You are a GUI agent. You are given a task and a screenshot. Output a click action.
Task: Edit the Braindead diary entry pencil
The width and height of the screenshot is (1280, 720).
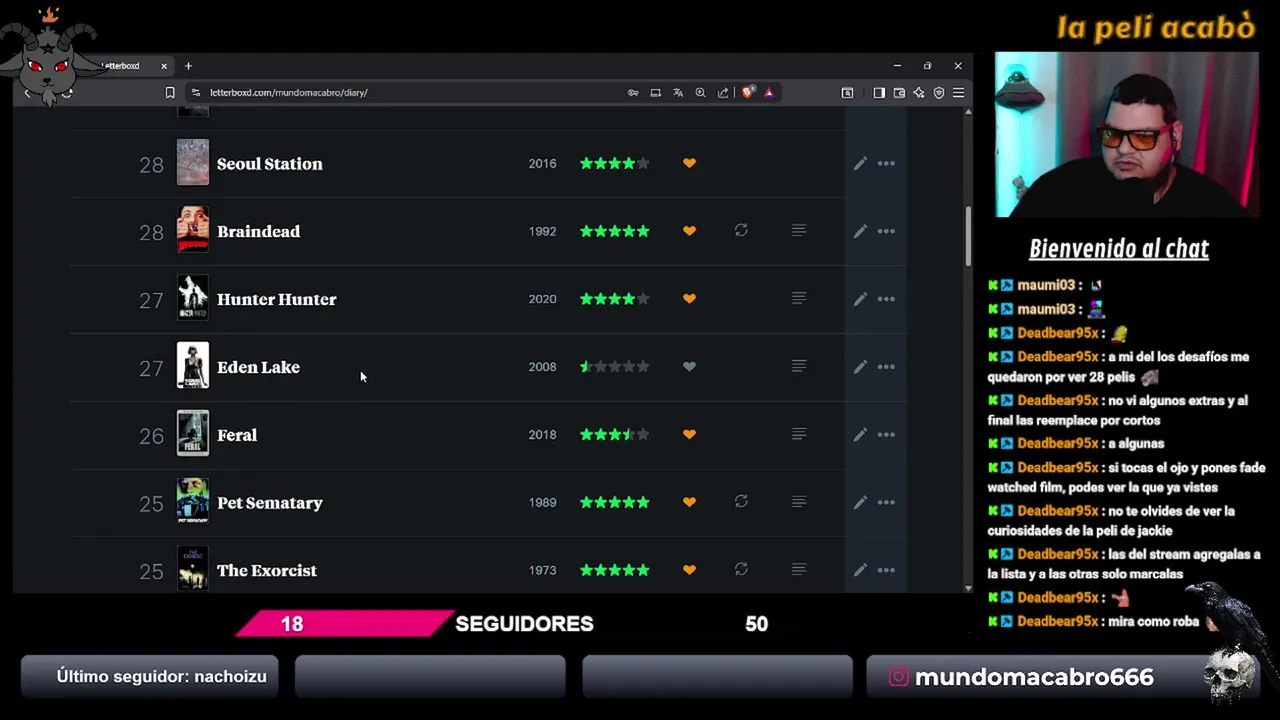pos(860,231)
